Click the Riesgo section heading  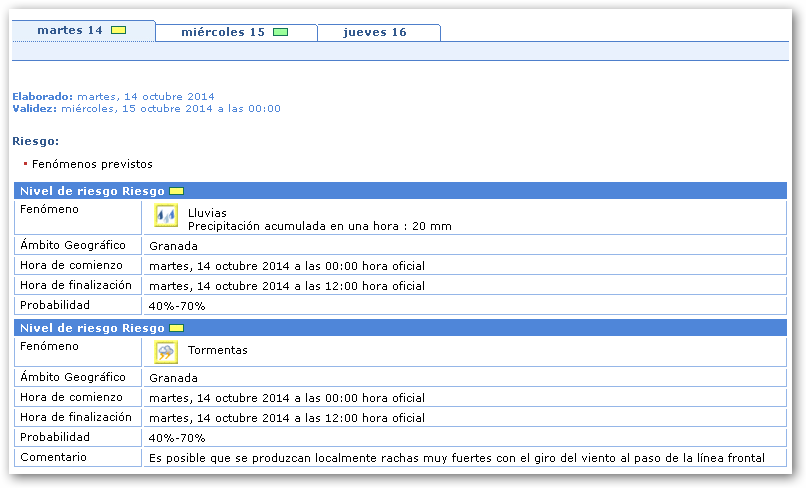(x=35, y=141)
